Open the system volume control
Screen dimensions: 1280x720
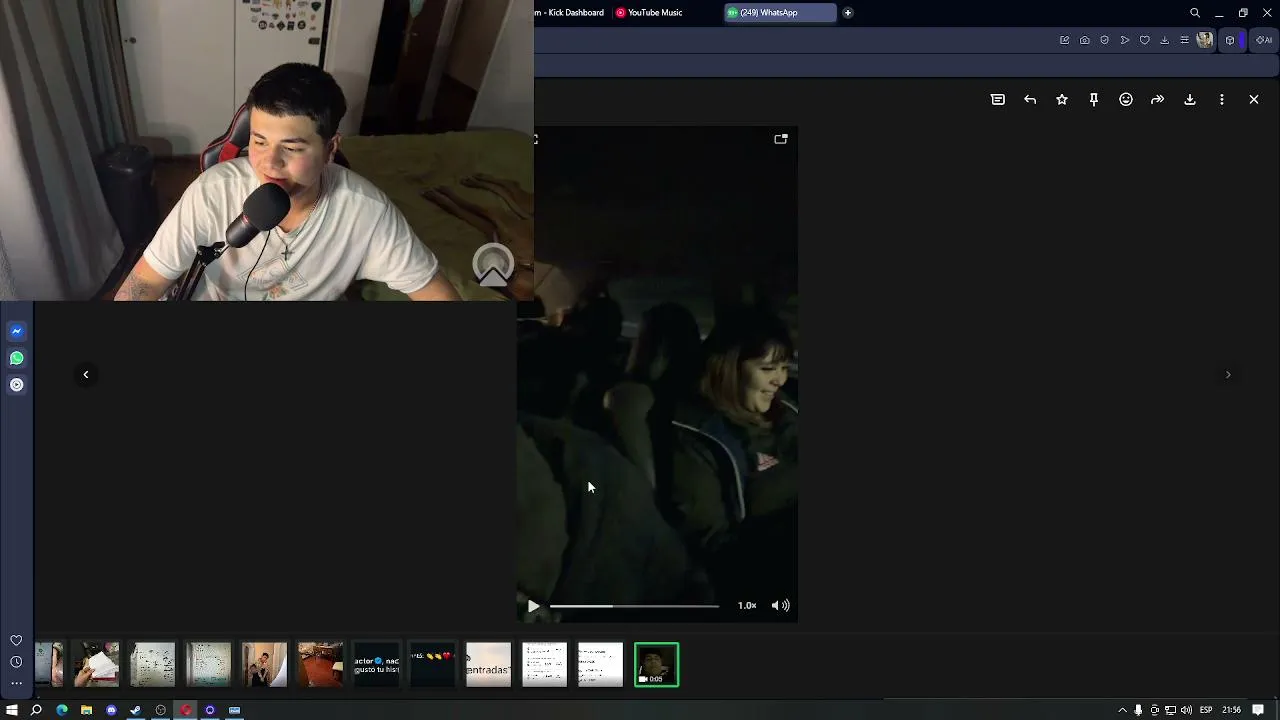[x=1186, y=710]
